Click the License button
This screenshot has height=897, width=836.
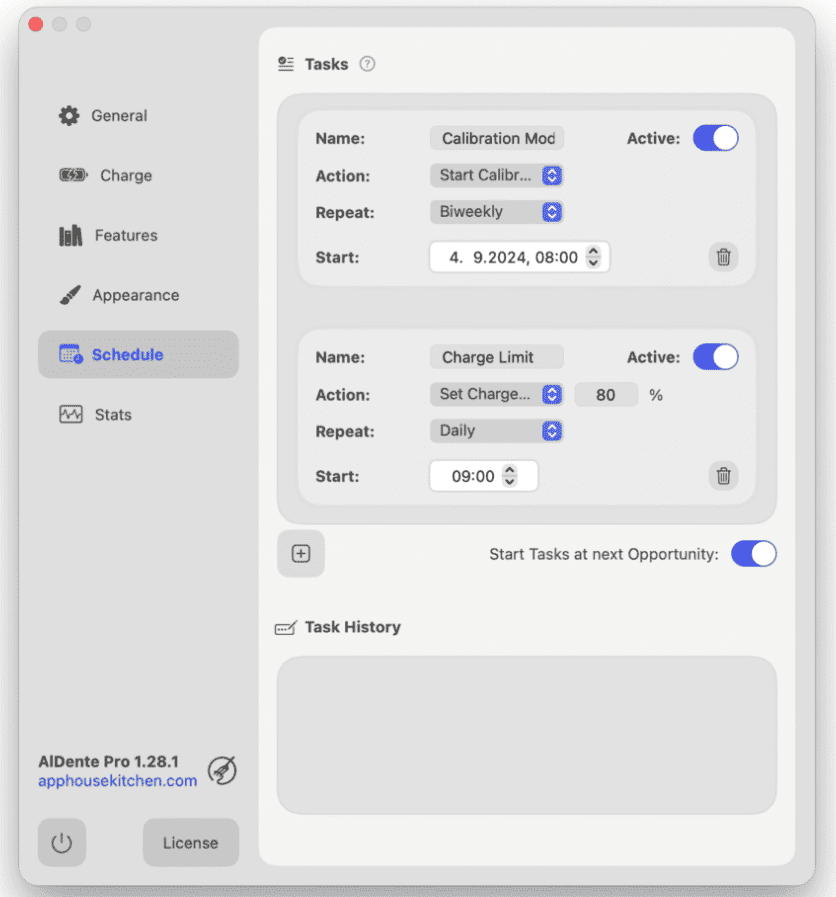tap(191, 842)
